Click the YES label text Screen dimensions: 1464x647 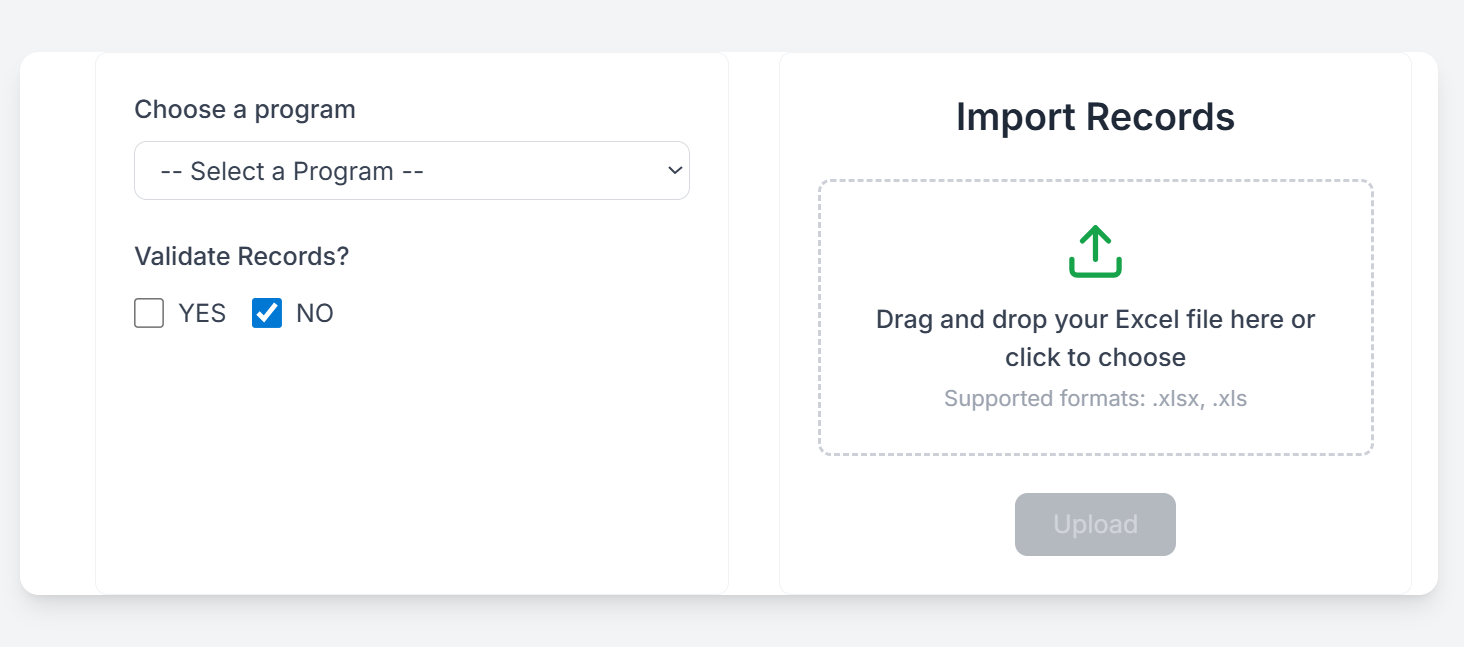click(202, 314)
